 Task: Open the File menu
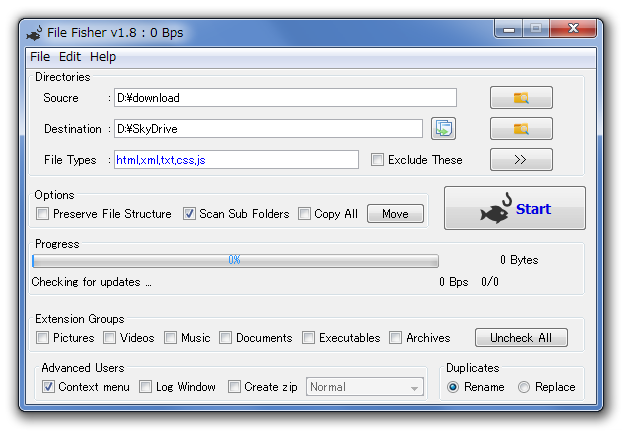point(40,57)
